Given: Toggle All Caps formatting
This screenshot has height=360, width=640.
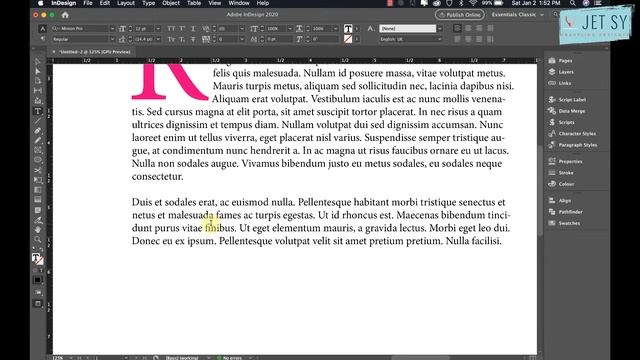Looking at the screenshot, I should tap(171, 29).
